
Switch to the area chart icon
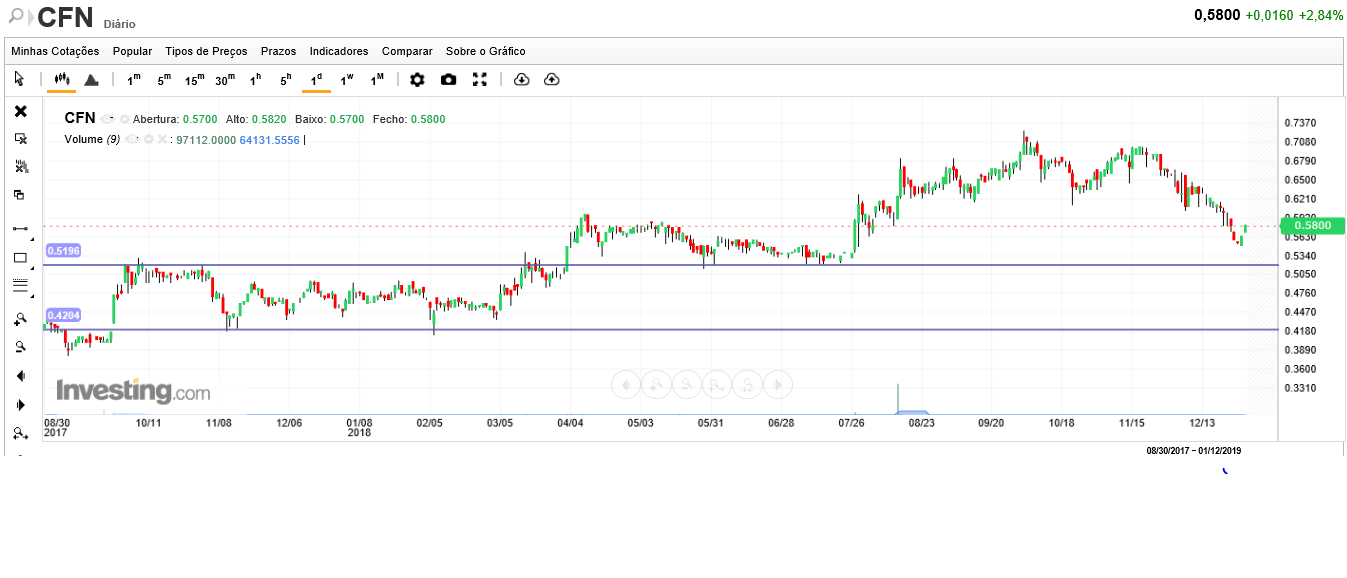[91, 79]
